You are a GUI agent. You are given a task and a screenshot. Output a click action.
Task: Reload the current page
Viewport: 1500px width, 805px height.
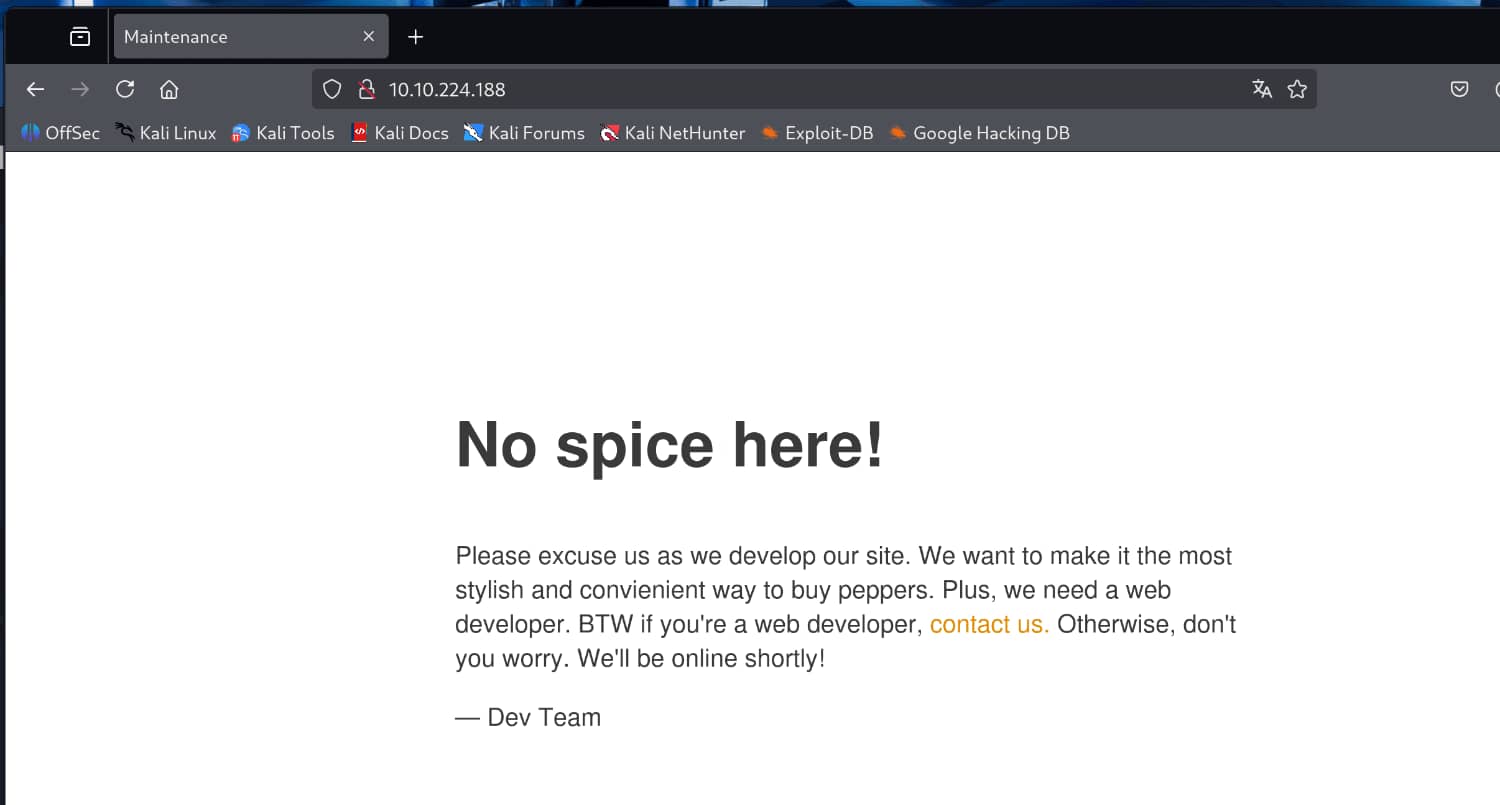click(x=125, y=90)
